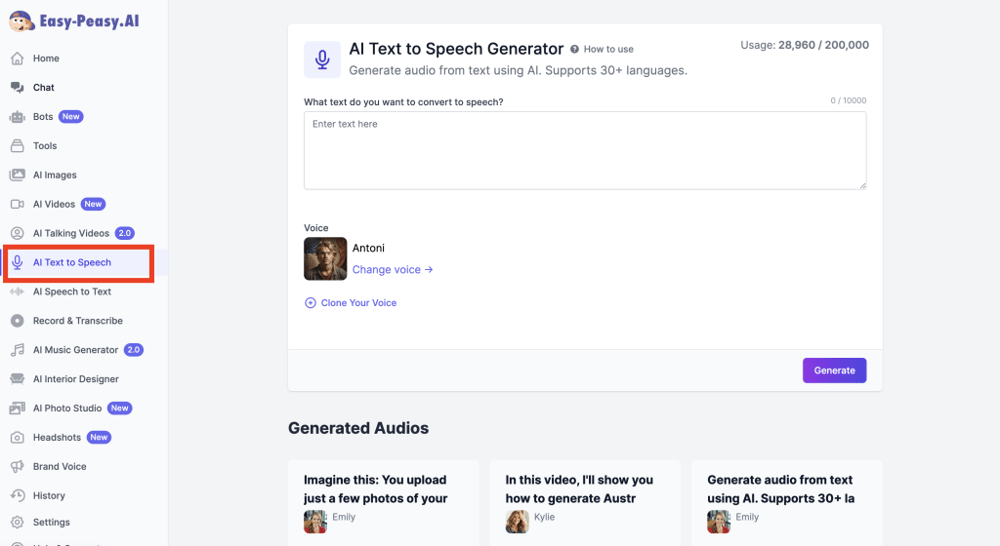This screenshot has width=1000, height=546.
Task: Click the AI Videos camera icon
Action: click(17, 204)
